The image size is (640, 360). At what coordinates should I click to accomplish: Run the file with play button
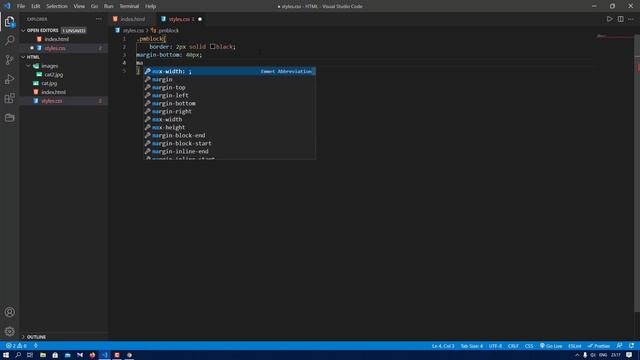click(x=609, y=19)
